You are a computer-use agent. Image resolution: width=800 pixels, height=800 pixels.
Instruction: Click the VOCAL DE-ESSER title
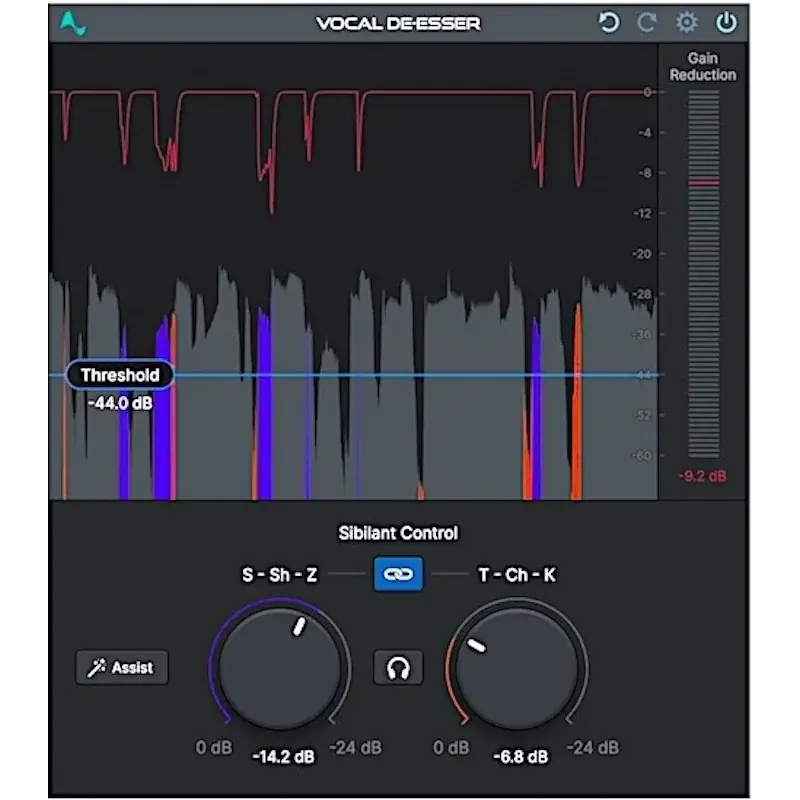pos(398,23)
